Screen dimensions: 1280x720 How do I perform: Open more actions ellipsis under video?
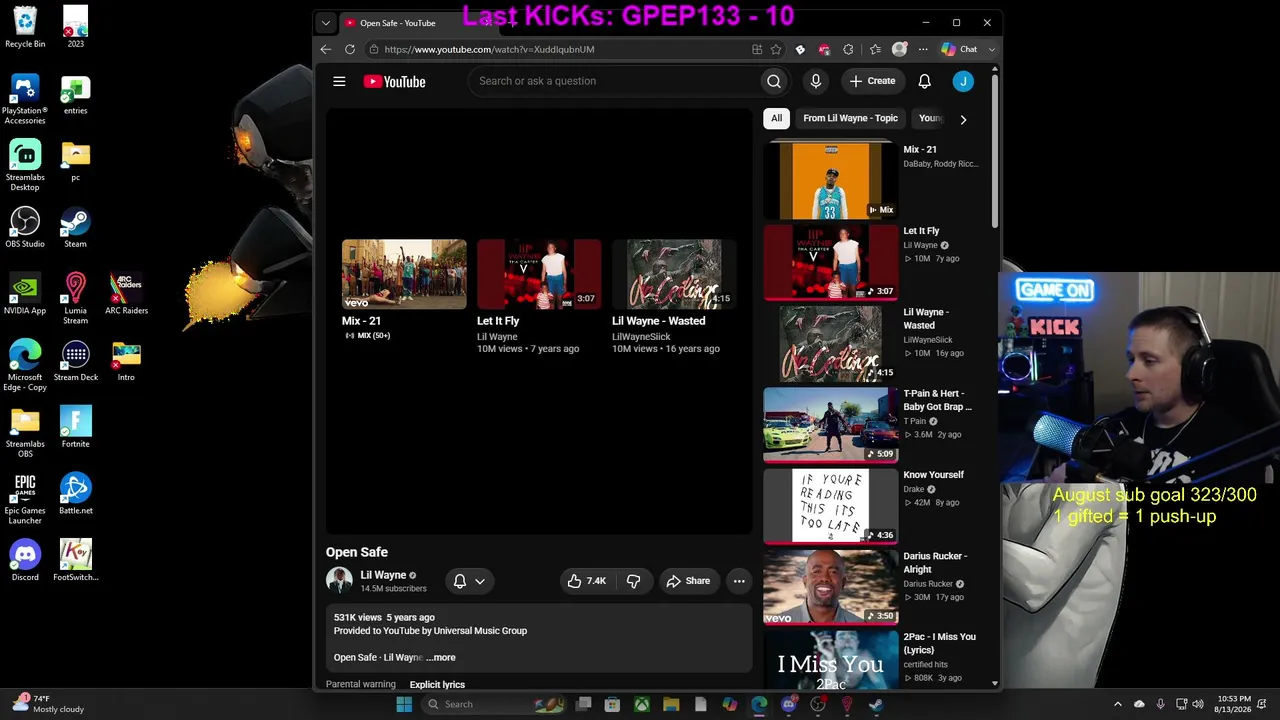point(739,581)
